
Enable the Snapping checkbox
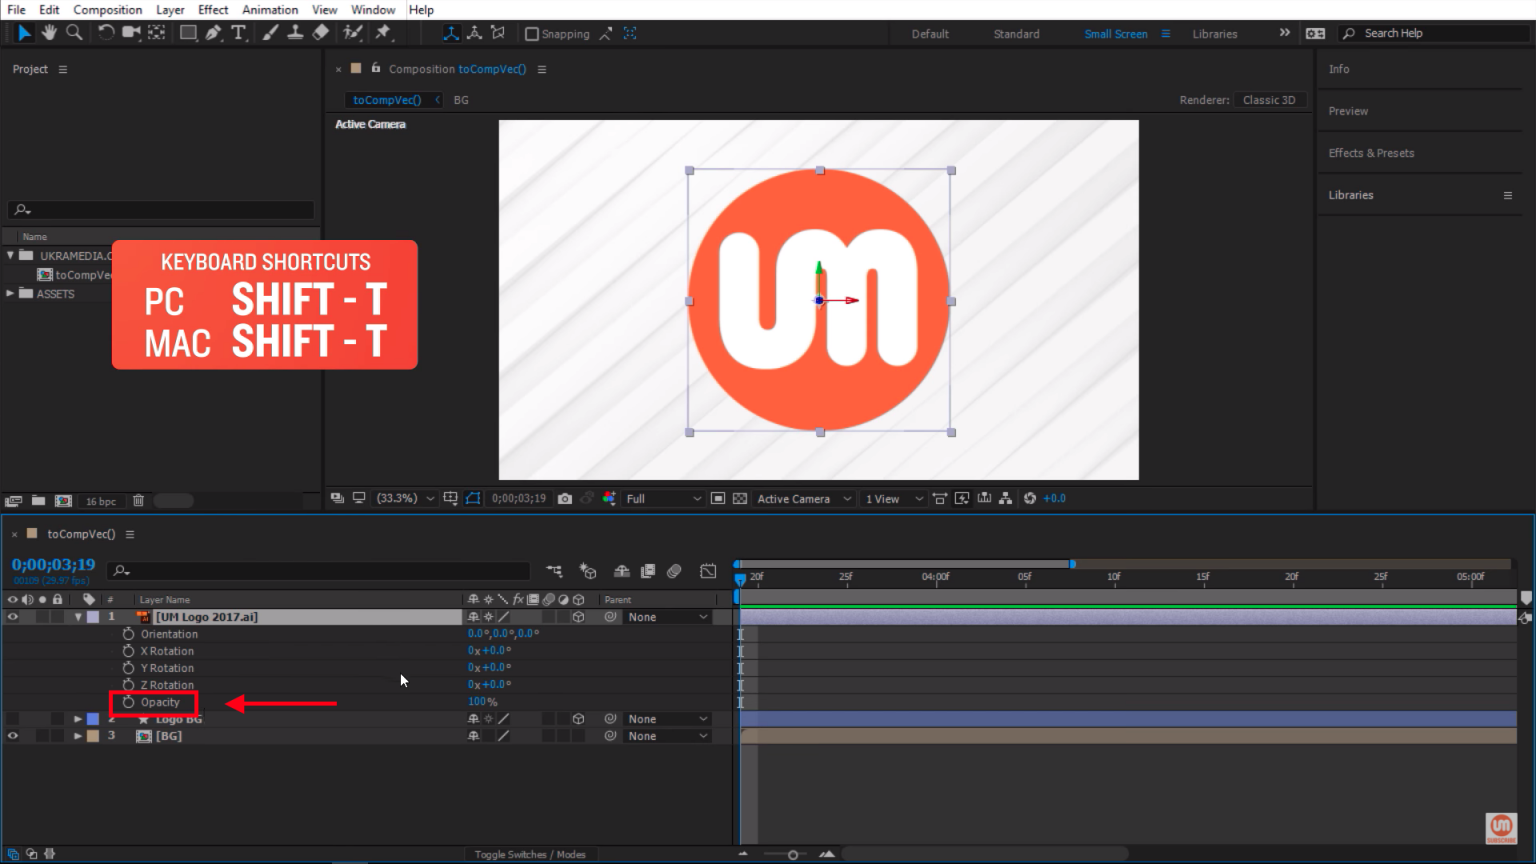[532, 34]
